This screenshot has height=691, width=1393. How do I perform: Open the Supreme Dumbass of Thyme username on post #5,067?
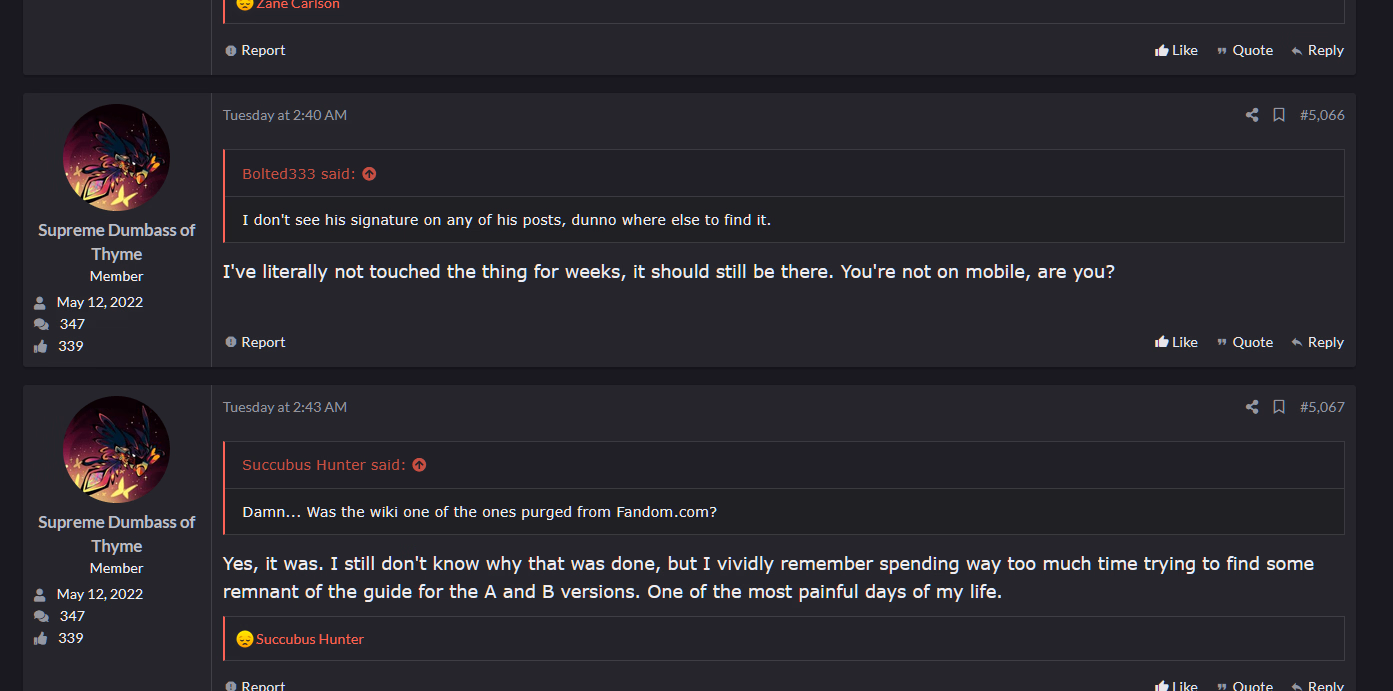tap(116, 534)
